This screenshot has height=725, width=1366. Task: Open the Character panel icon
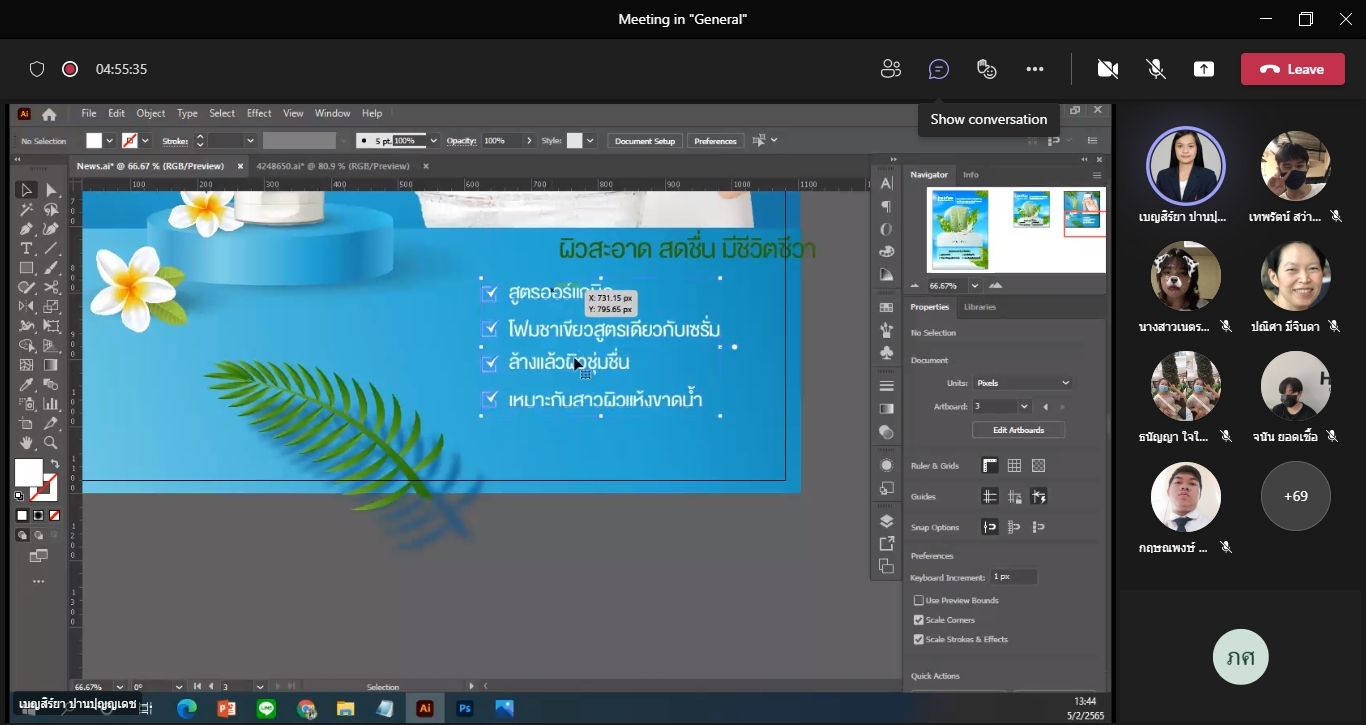[x=886, y=183]
